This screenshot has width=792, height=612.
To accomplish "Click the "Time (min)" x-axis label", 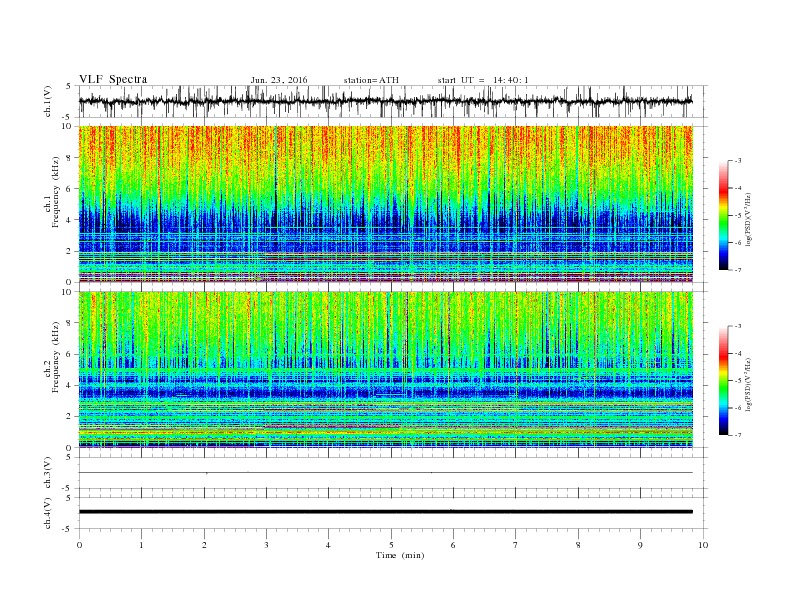I will coord(400,555).
